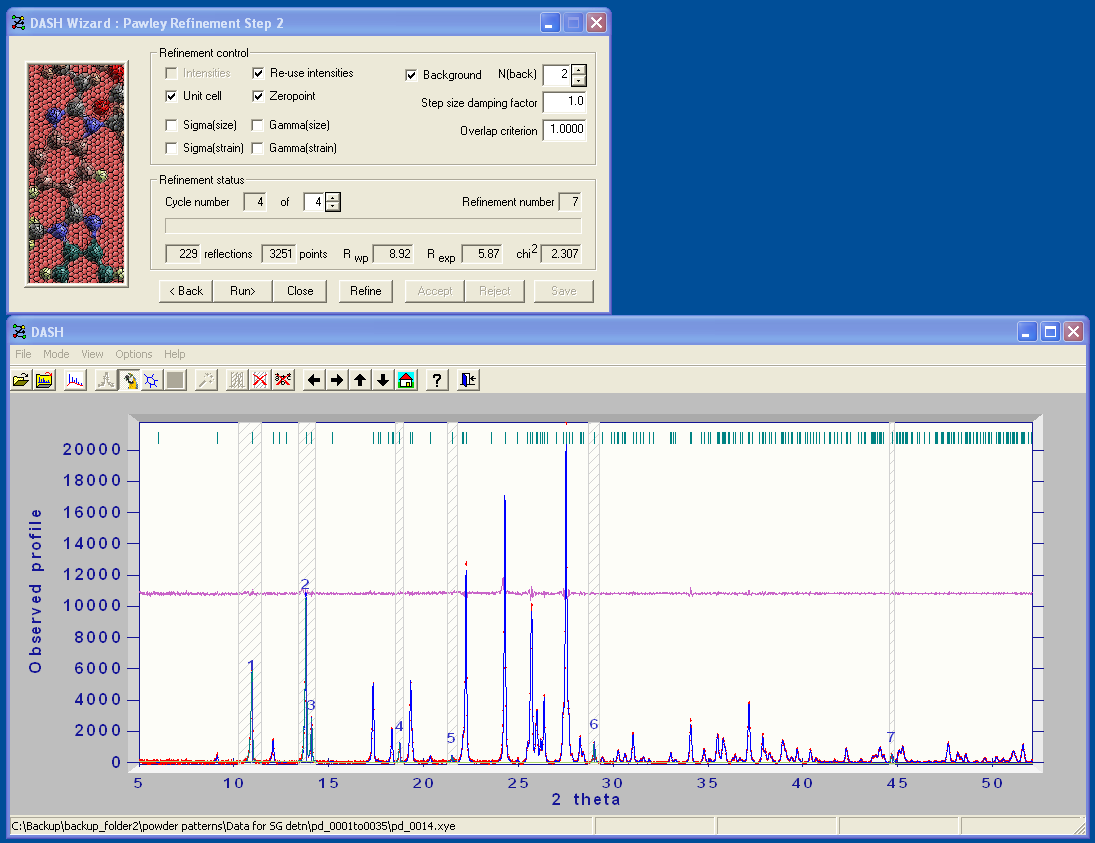Click the R exp value 5.87
This screenshot has height=843, width=1095.
[482, 254]
